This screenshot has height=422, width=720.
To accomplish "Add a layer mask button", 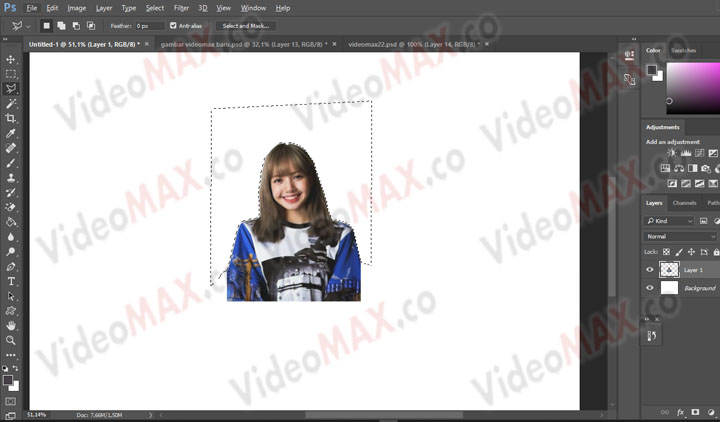I will pos(695,412).
